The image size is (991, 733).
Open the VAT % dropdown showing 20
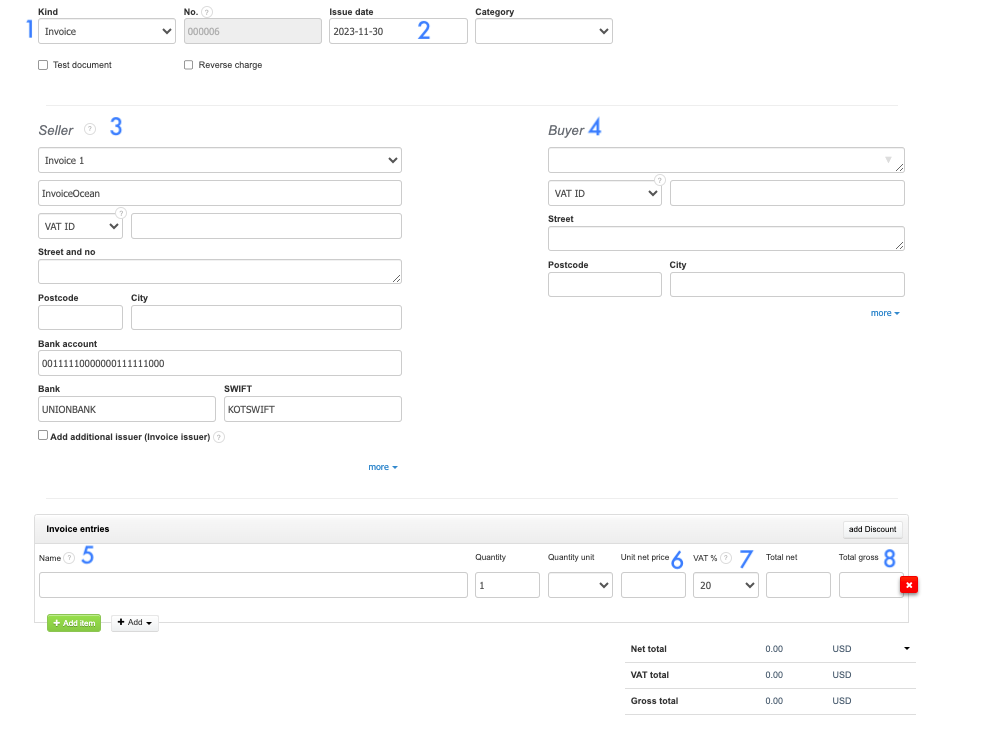tap(725, 585)
